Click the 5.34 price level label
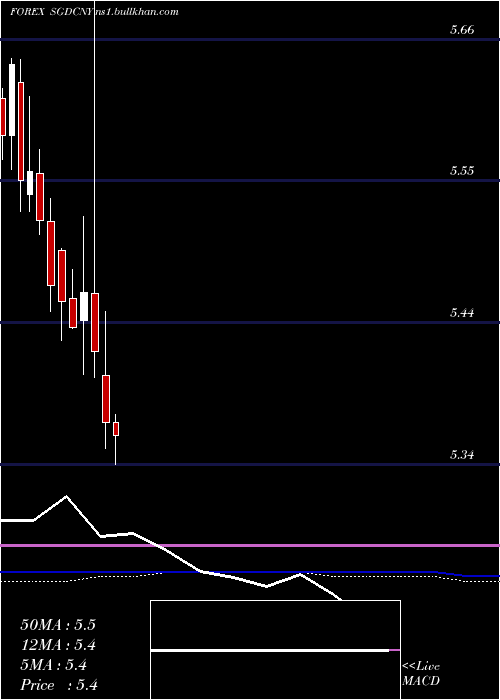Screen dimensions: 500x700 click(462, 455)
